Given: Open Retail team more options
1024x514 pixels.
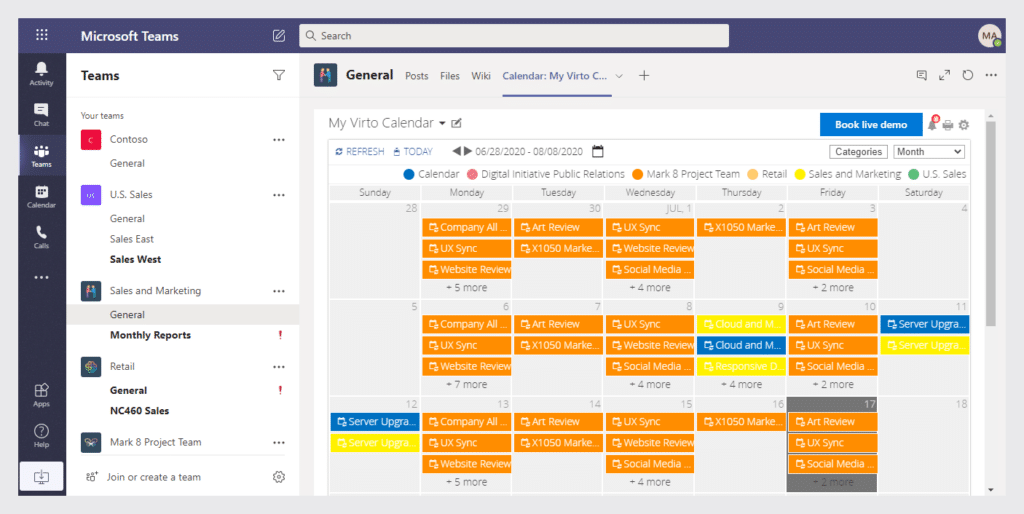Looking at the screenshot, I should pyautogui.click(x=279, y=367).
